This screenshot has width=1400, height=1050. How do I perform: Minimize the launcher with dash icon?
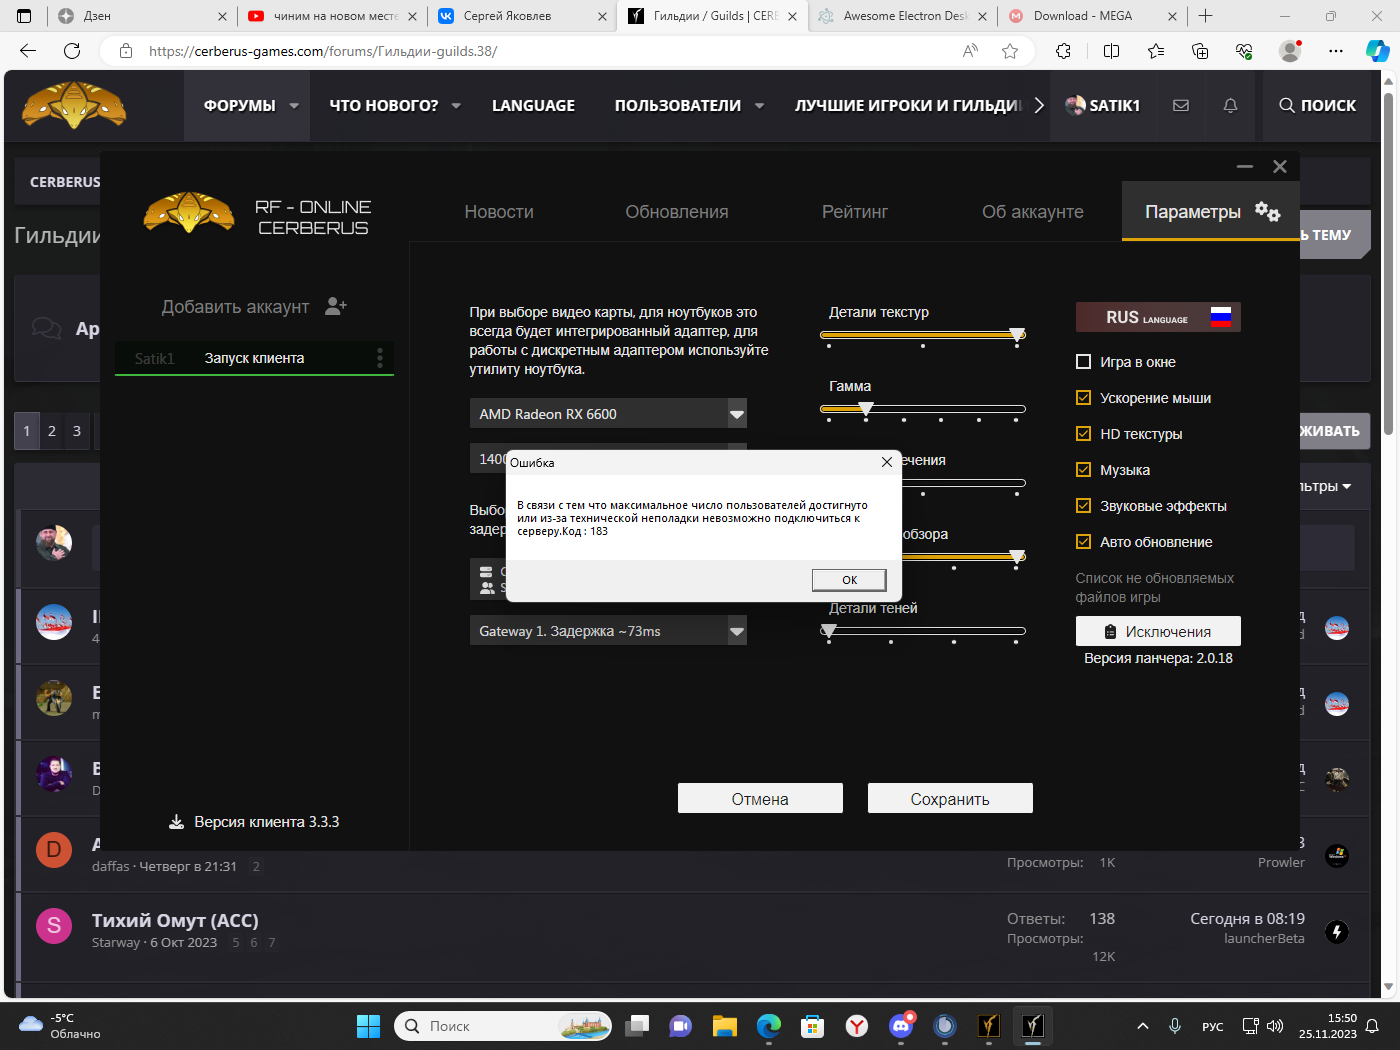pos(1245,167)
